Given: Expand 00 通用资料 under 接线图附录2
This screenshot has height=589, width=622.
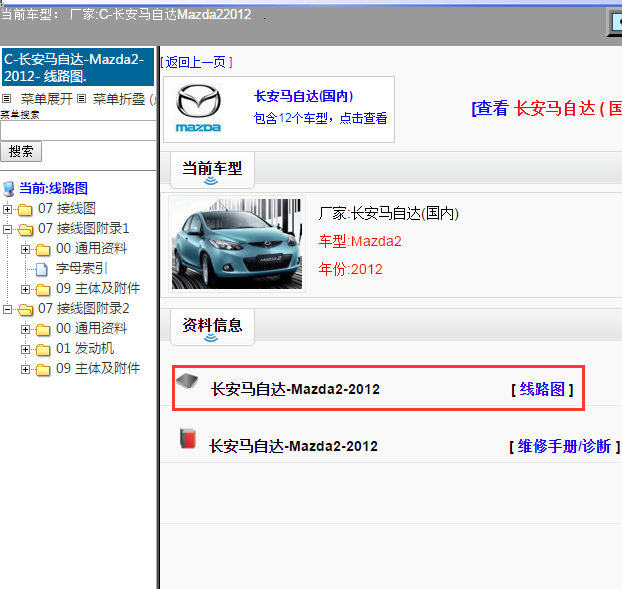Looking at the screenshot, I should (x=25, y=329).
